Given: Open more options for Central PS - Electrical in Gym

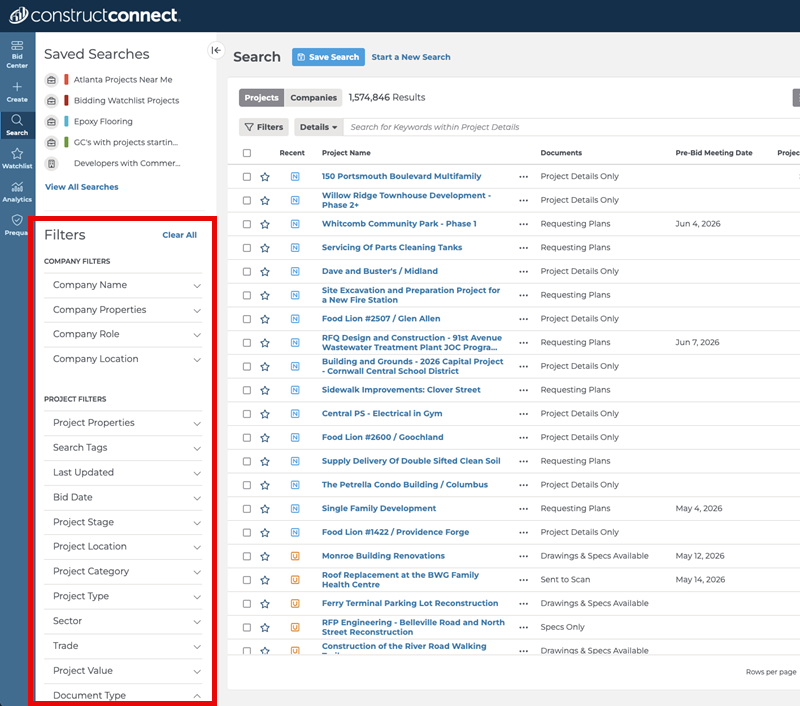Looking at the screenshot, I should point(523,414).
